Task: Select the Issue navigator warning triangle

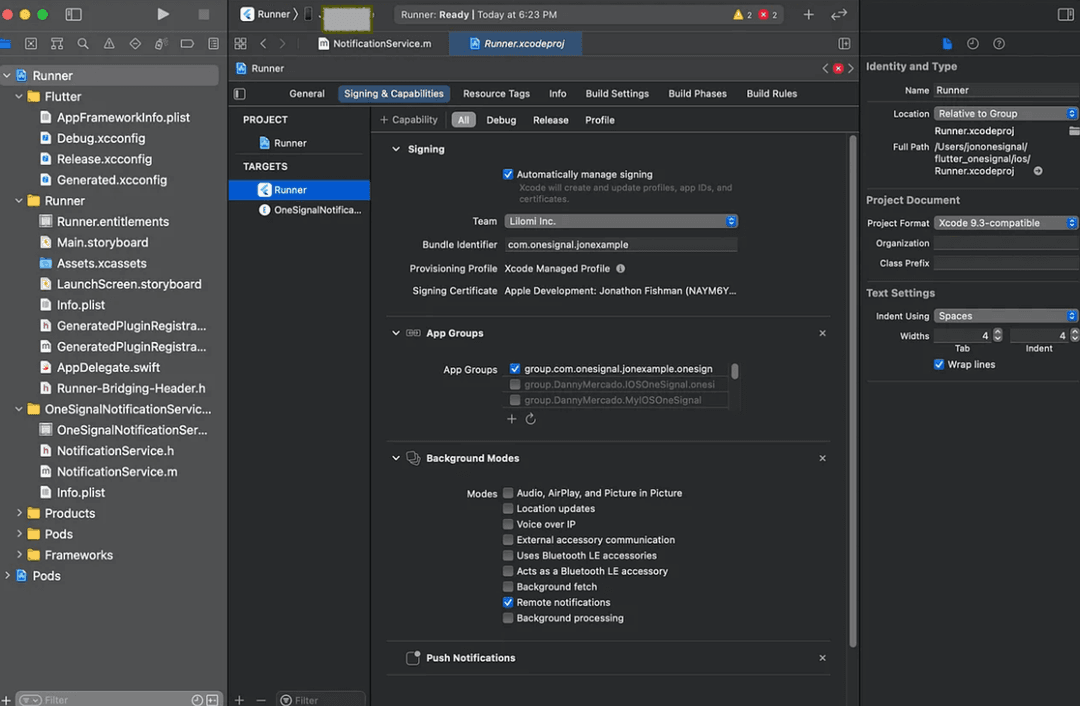Action: pyautogui.click(x=110, y=44)
